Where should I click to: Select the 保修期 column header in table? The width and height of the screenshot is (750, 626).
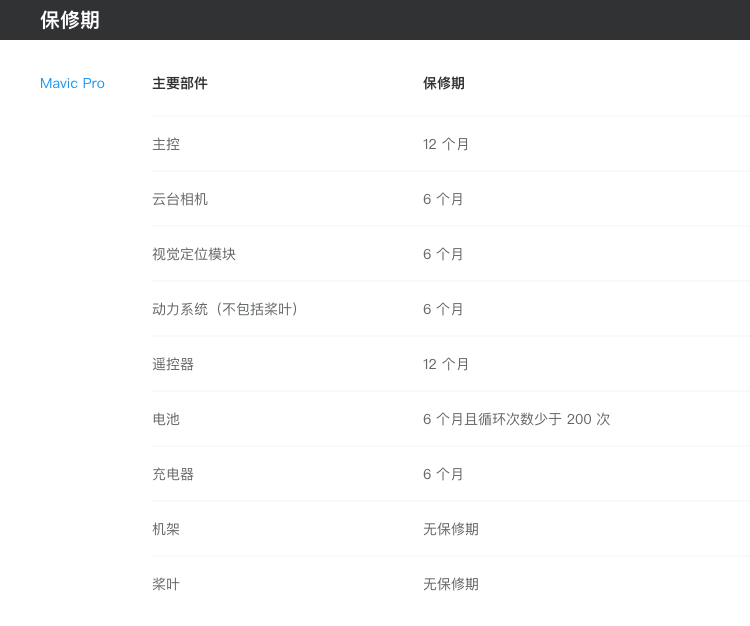[444, 83]
